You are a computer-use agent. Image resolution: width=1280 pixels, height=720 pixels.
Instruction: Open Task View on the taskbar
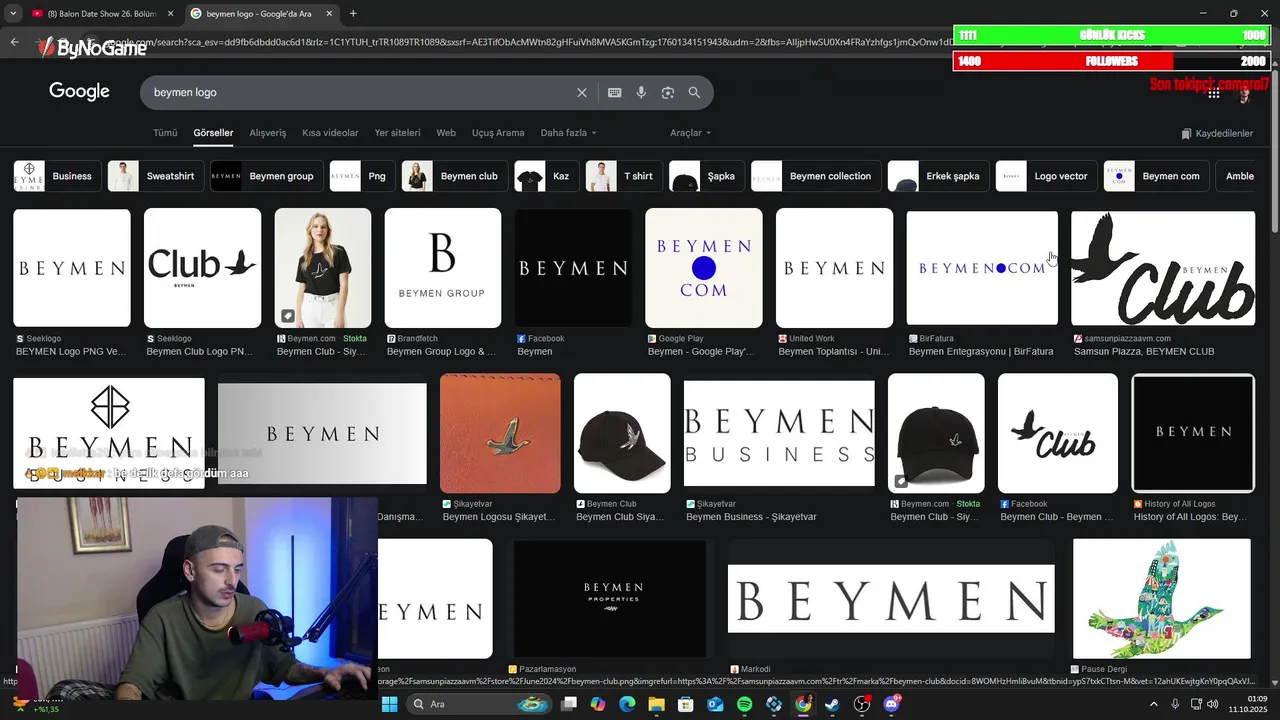click(569, 704)
